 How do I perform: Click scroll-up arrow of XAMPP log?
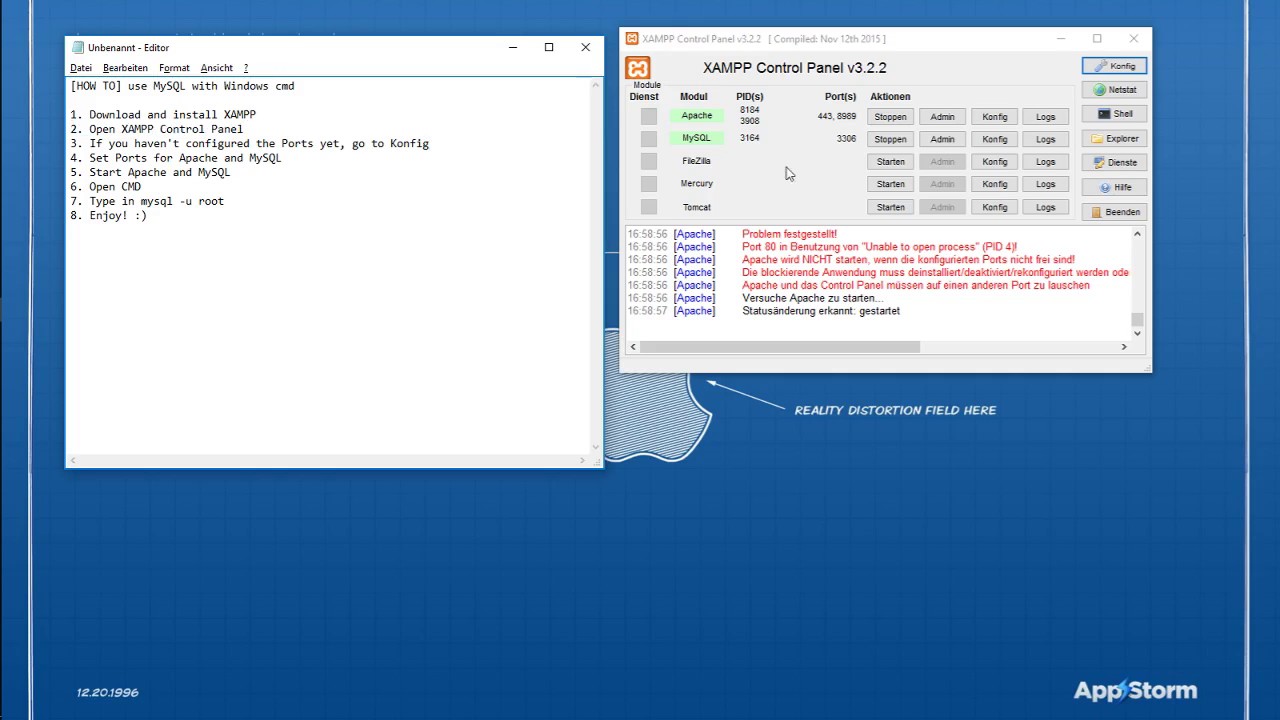(1137, 234)
